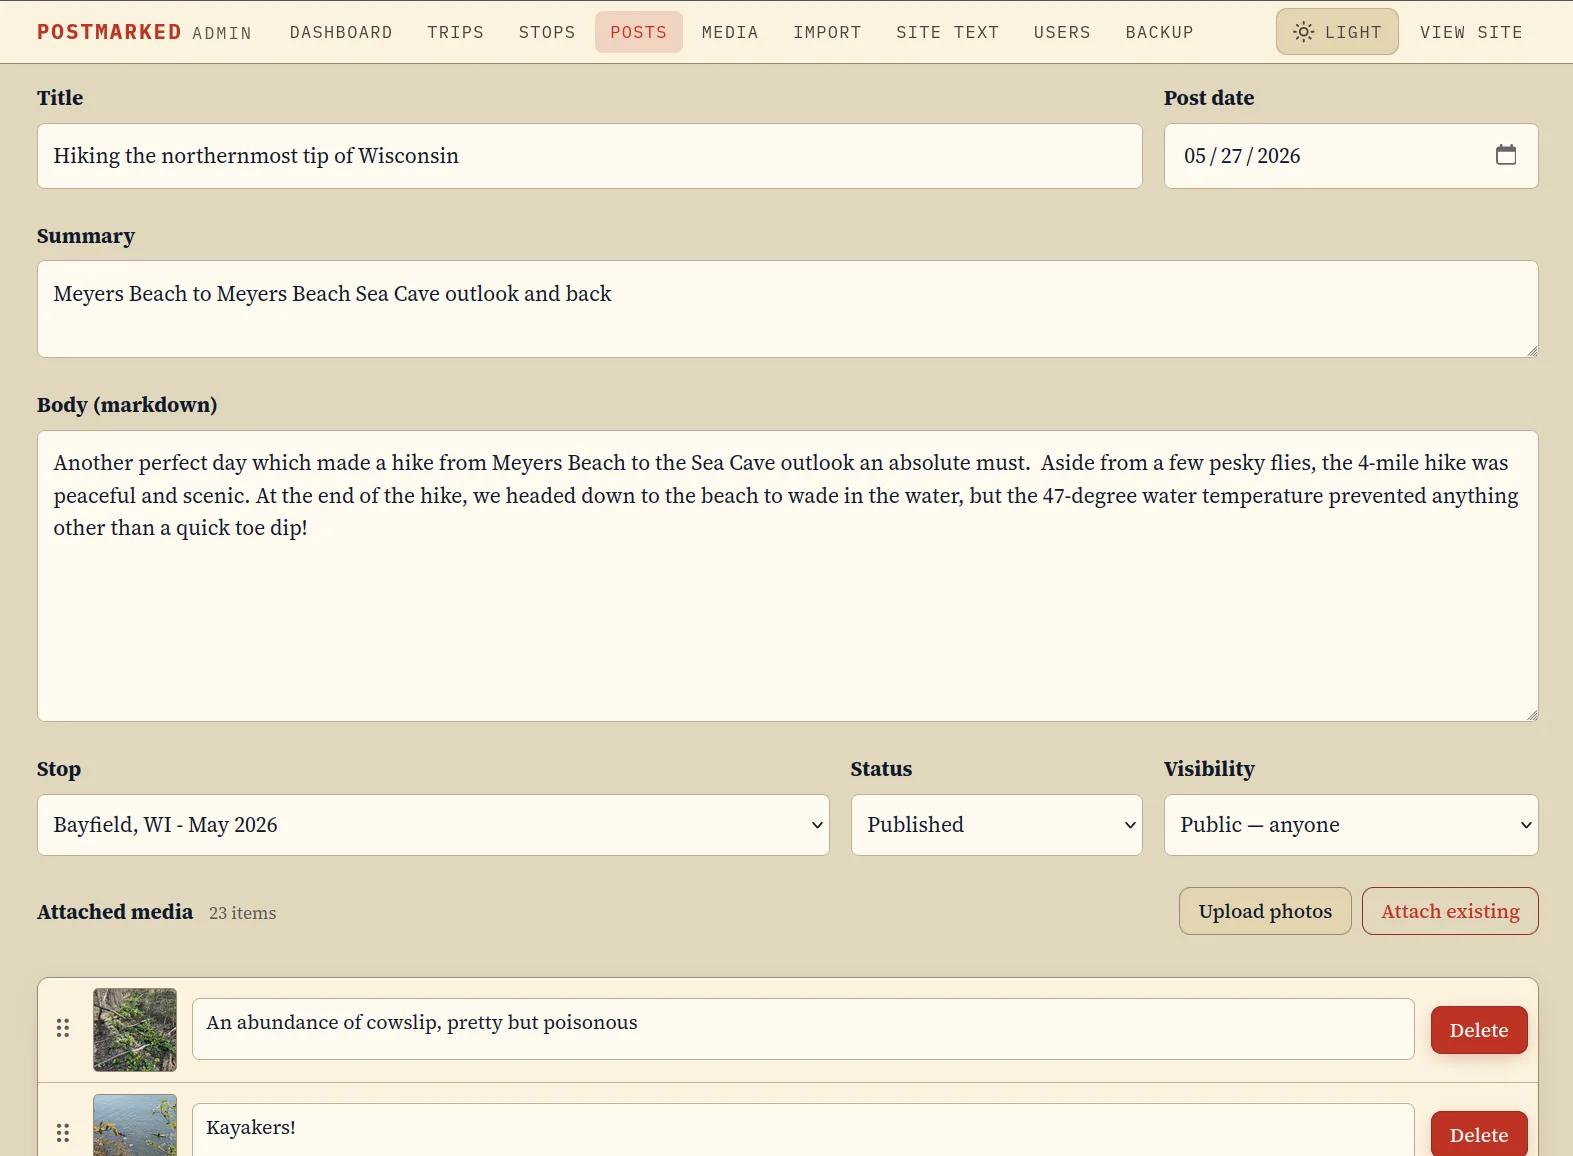Click the Attach existing button
Screen dimensions: 1573x1156
point(1450,911)
